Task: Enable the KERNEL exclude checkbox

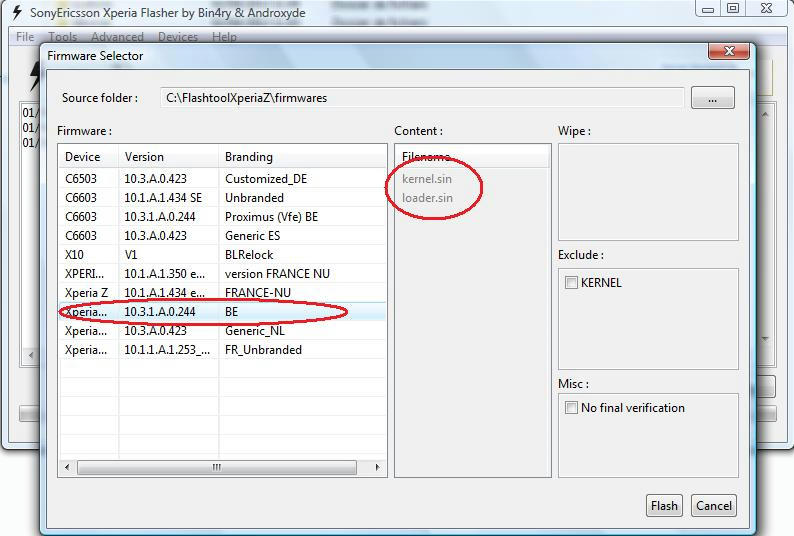Action: pyautogui.click(x=571, y=282)
